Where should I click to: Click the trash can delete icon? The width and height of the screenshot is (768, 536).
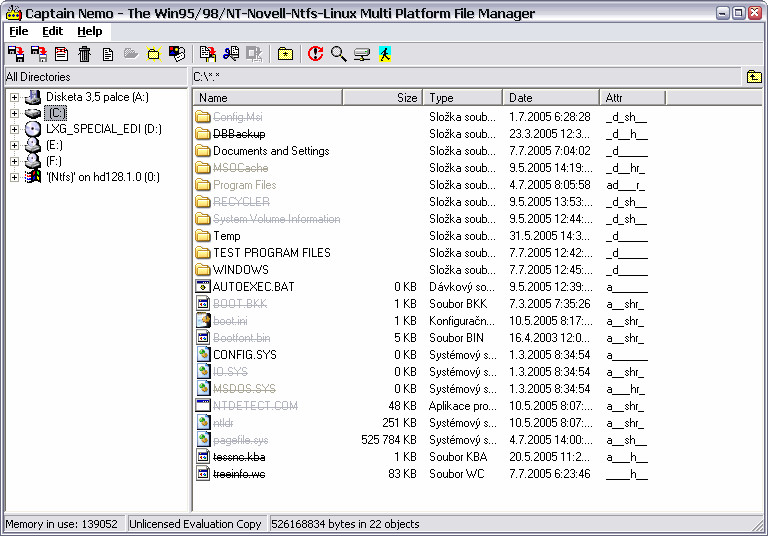[85, 53]
